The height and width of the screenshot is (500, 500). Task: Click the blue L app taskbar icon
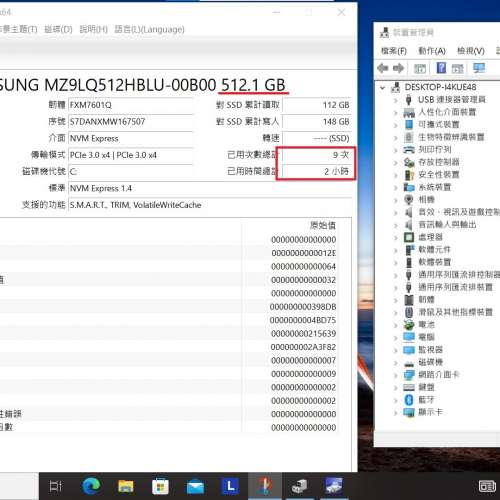point(230,486)
